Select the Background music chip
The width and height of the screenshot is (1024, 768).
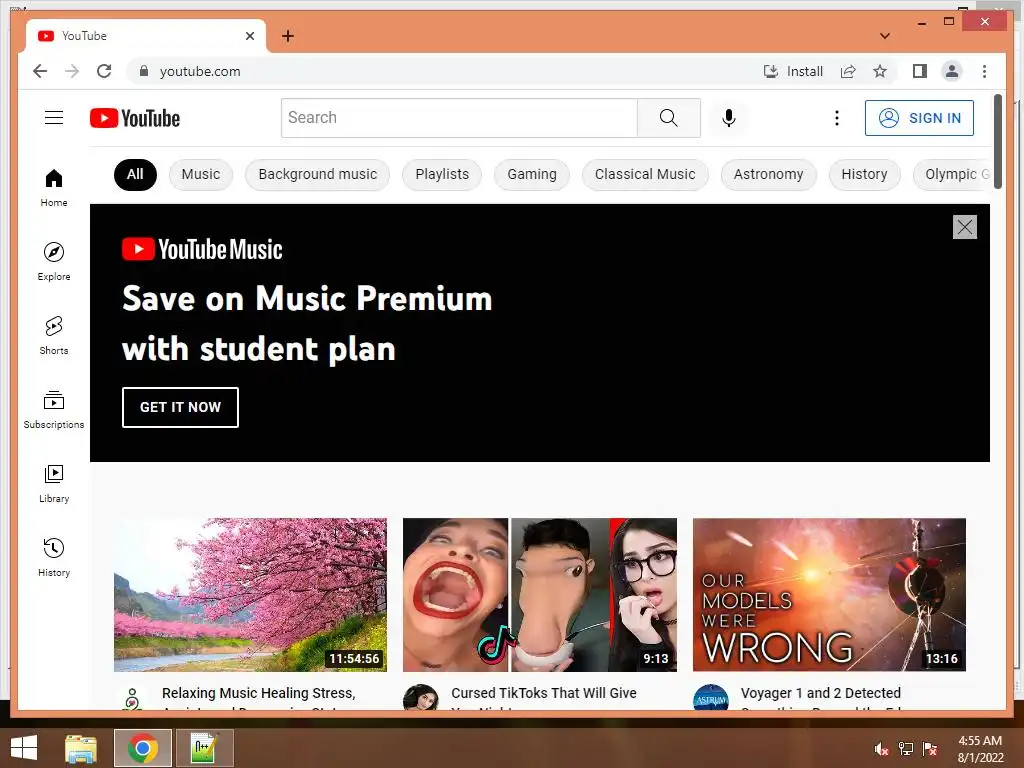click(x=317, y=174)
